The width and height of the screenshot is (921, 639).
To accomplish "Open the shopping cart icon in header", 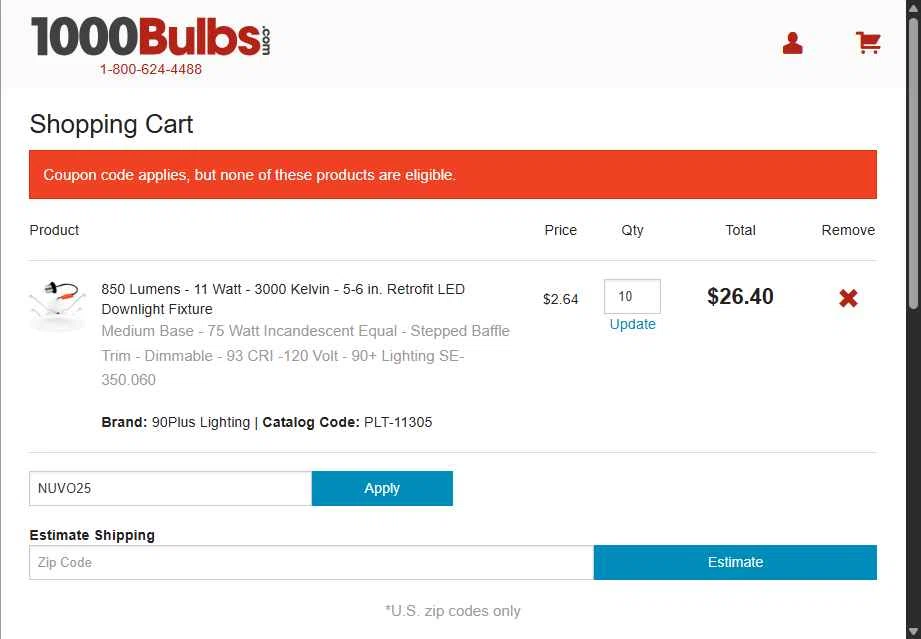I will tap(868, 43).
